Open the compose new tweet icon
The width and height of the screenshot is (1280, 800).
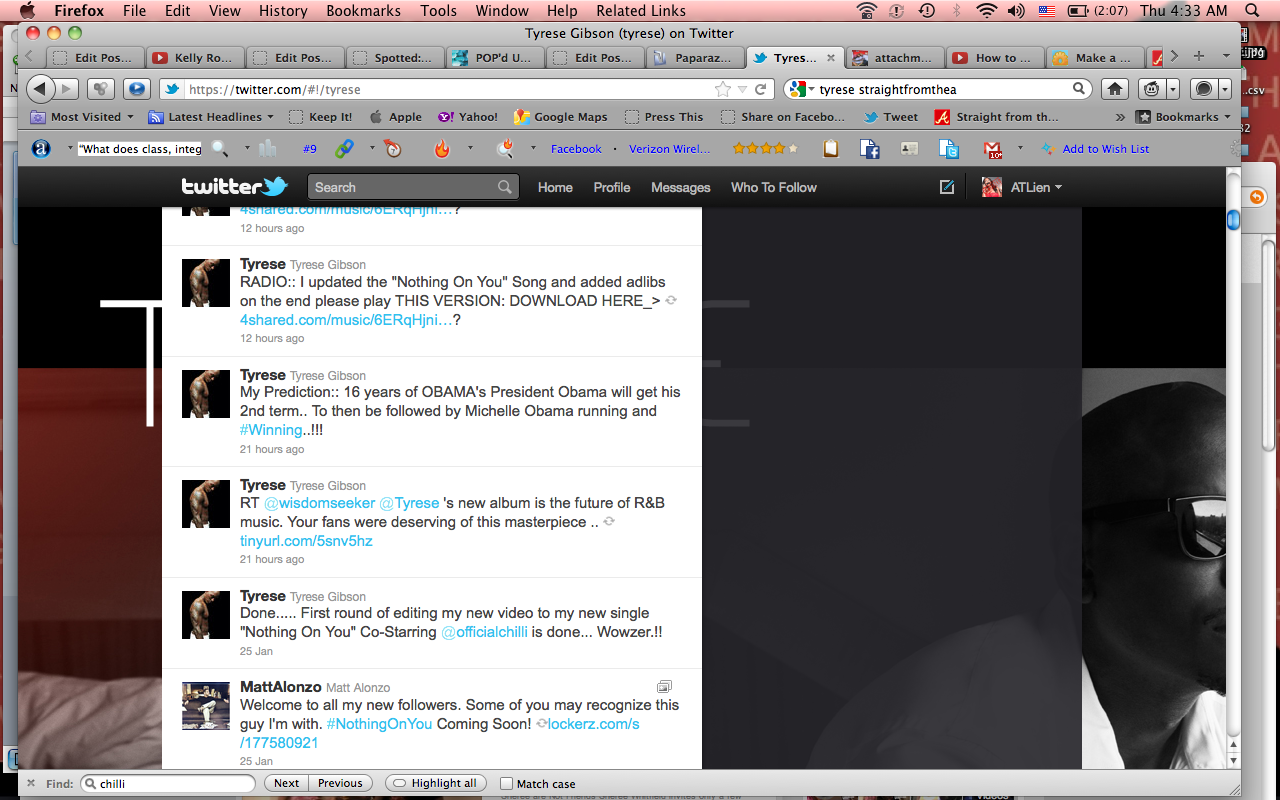tap(946, 187)
